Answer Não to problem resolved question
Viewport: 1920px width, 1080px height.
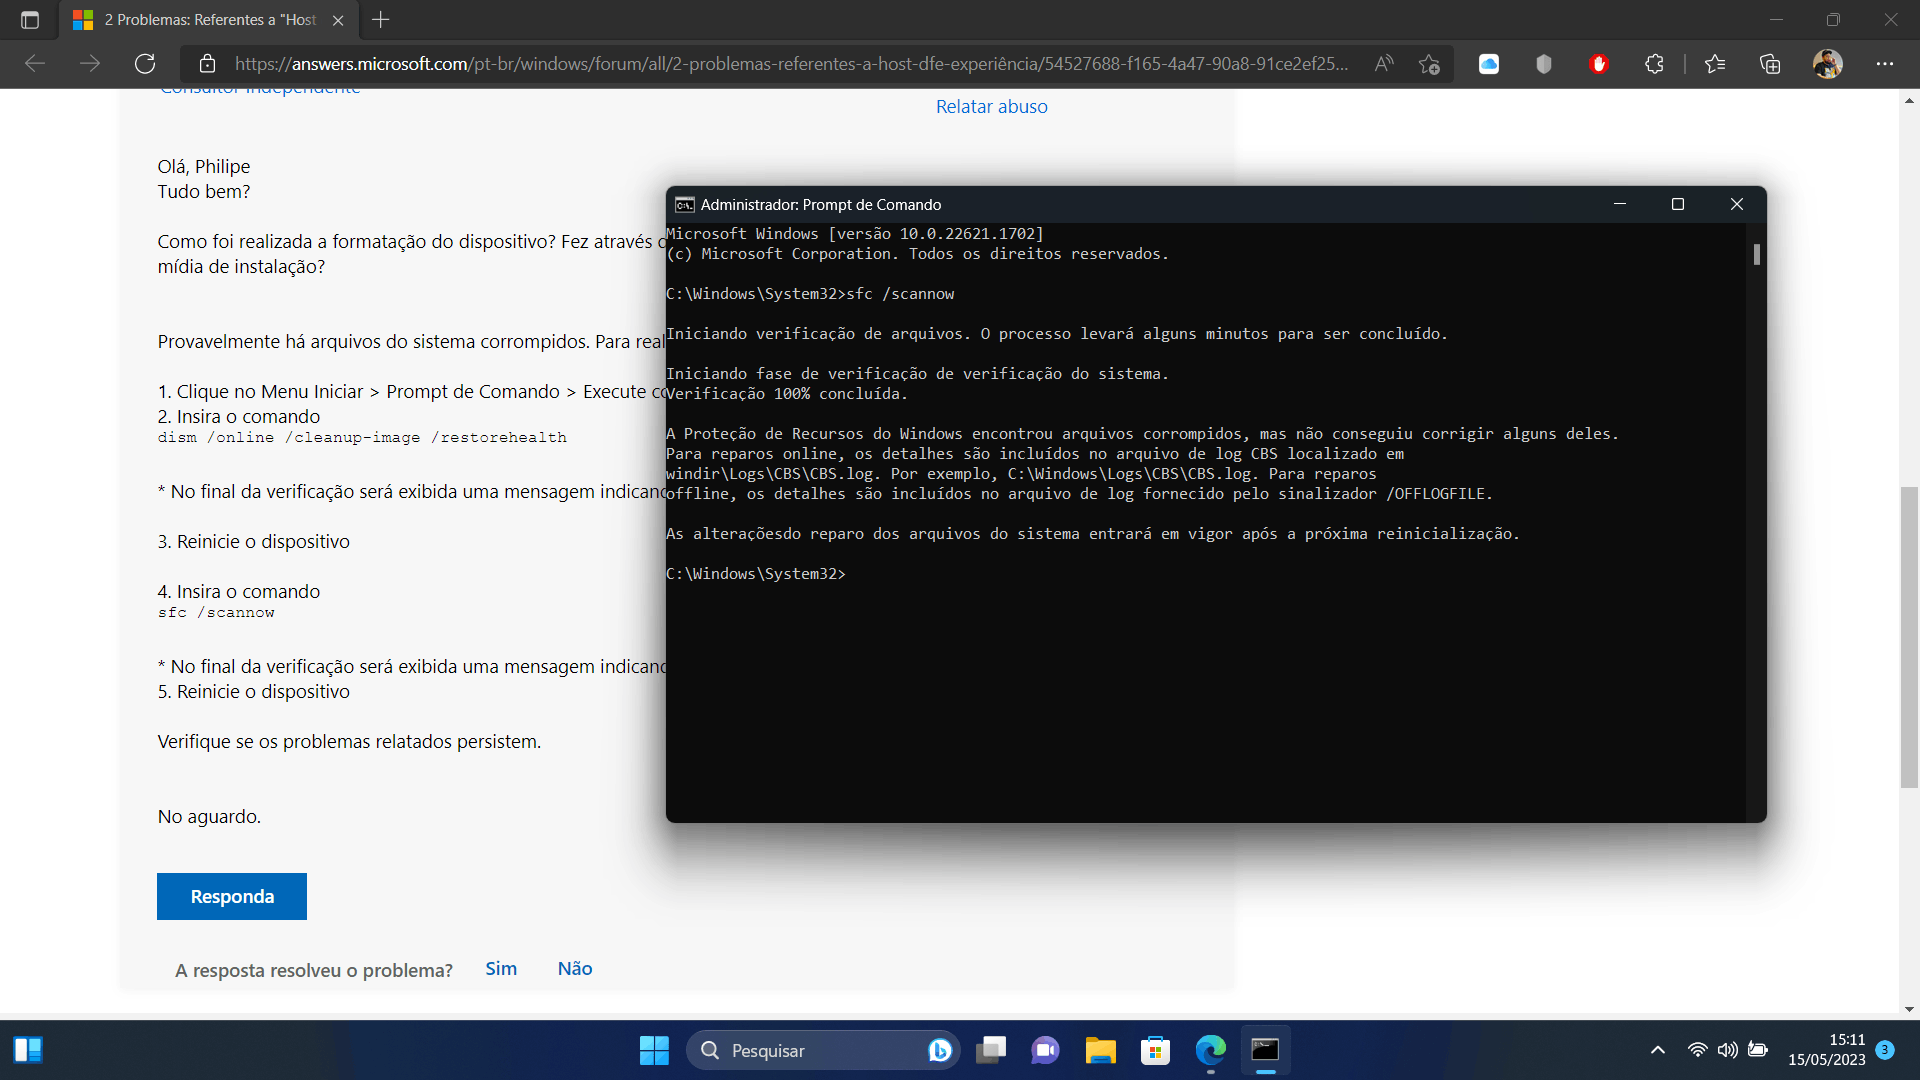575,969
